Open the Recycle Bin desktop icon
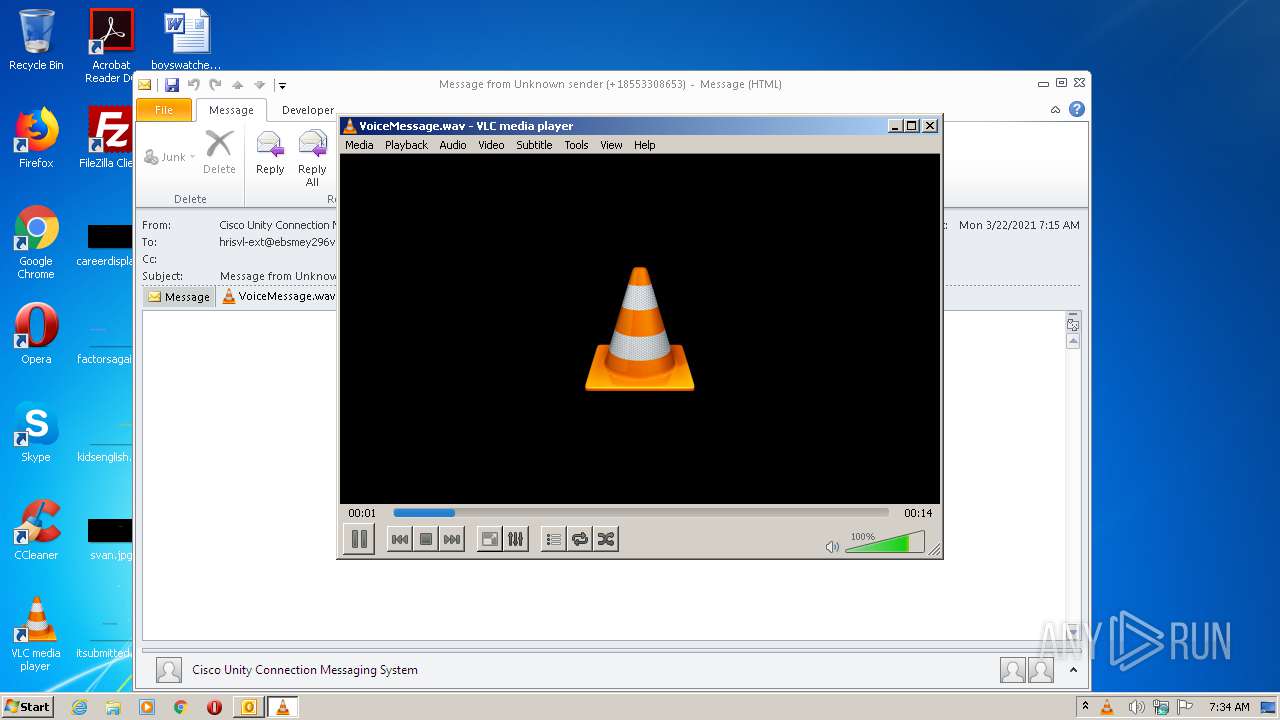This screenshot has height=720, width=1280. point(36,40)
